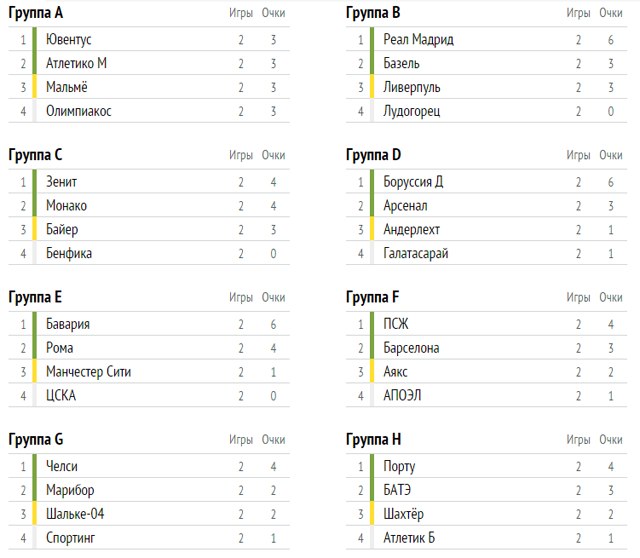
Task: Select Челси in Group G
Action: pos(62,467)
